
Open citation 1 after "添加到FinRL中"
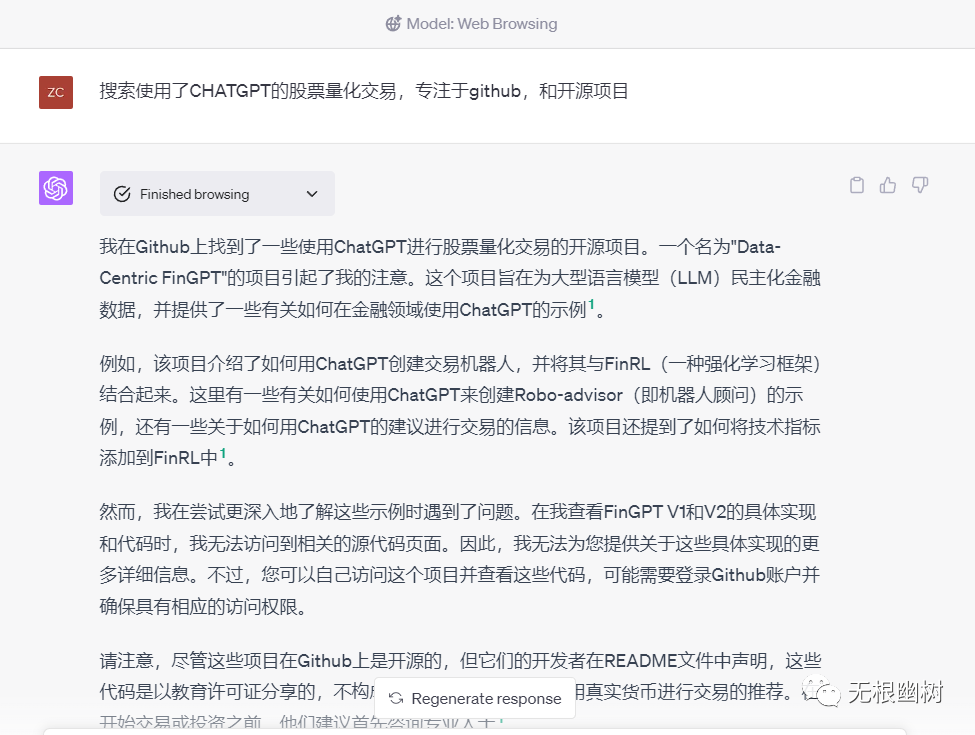click(223, 453)
